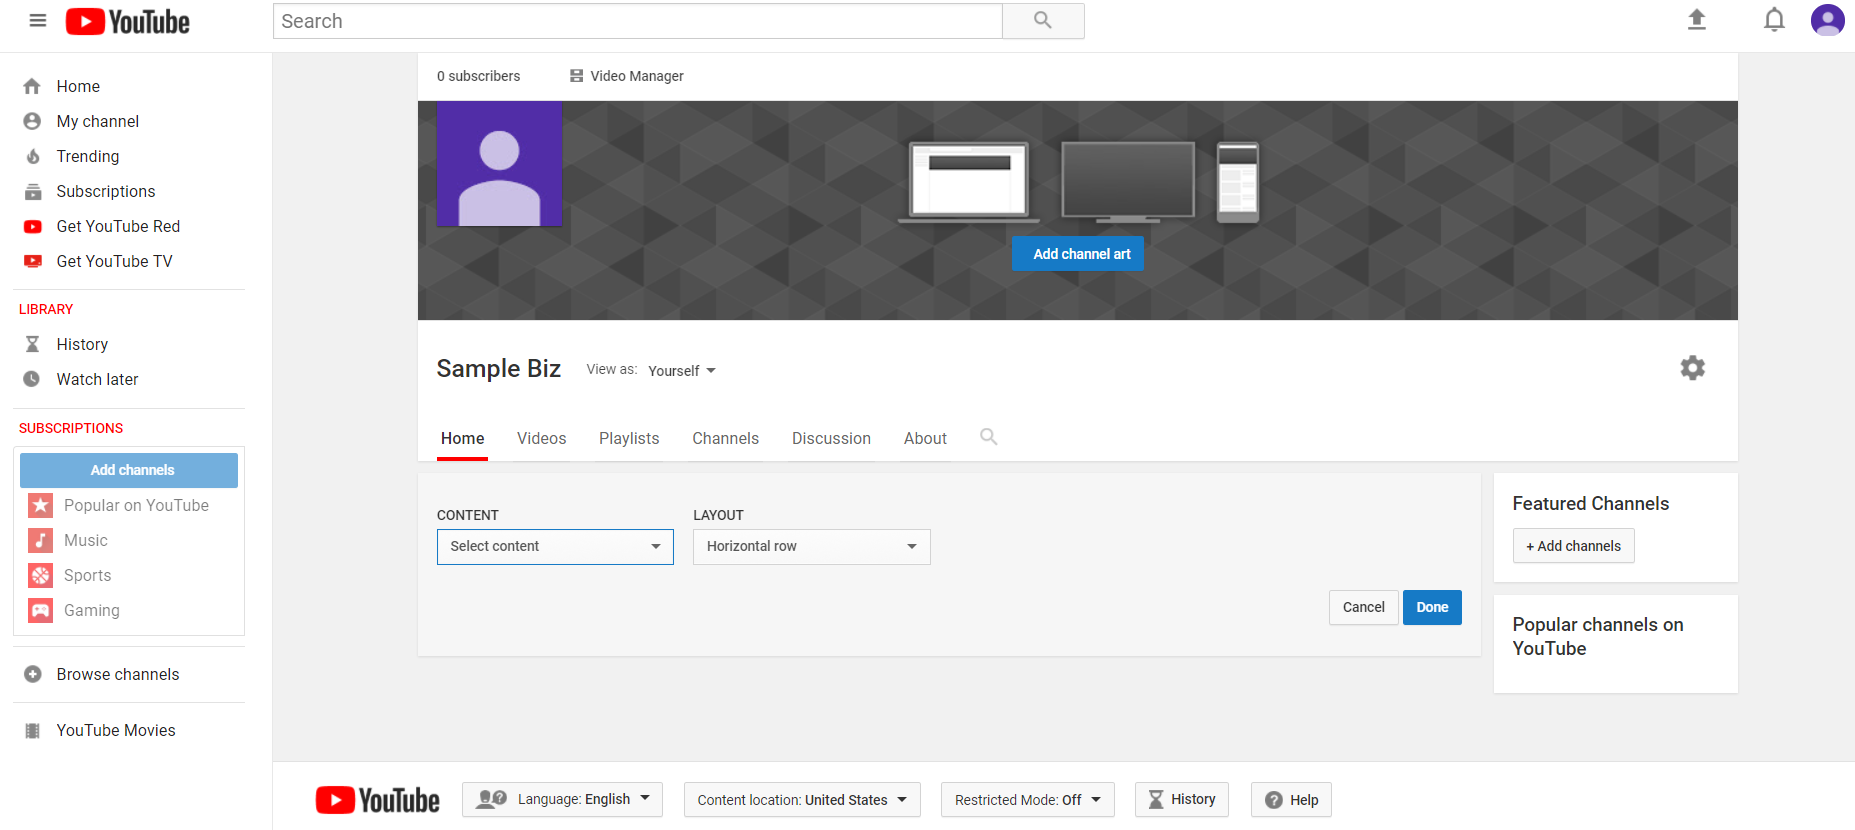Click the Get YouTube TV icon
This screenshot has width=1855, height=830.
coord(33,261)
